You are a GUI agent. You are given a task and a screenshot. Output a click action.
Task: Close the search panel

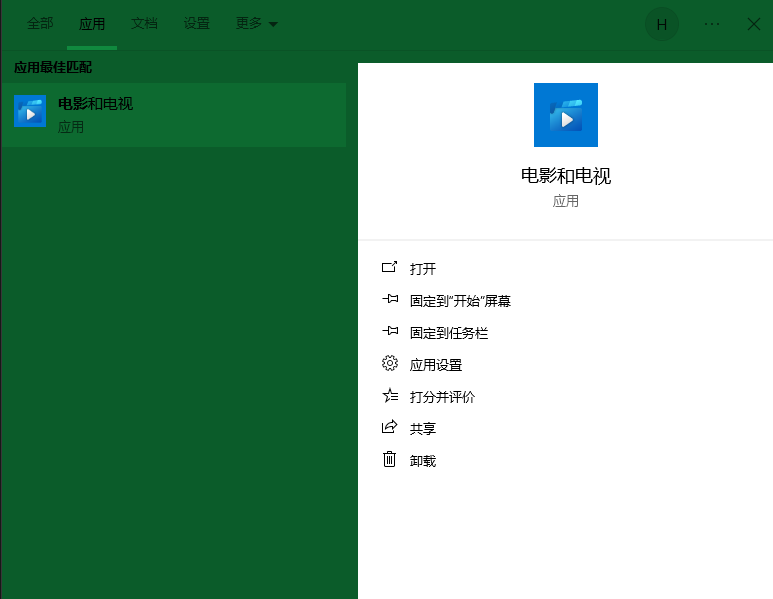pyautogui.click(x=753, y=24)
